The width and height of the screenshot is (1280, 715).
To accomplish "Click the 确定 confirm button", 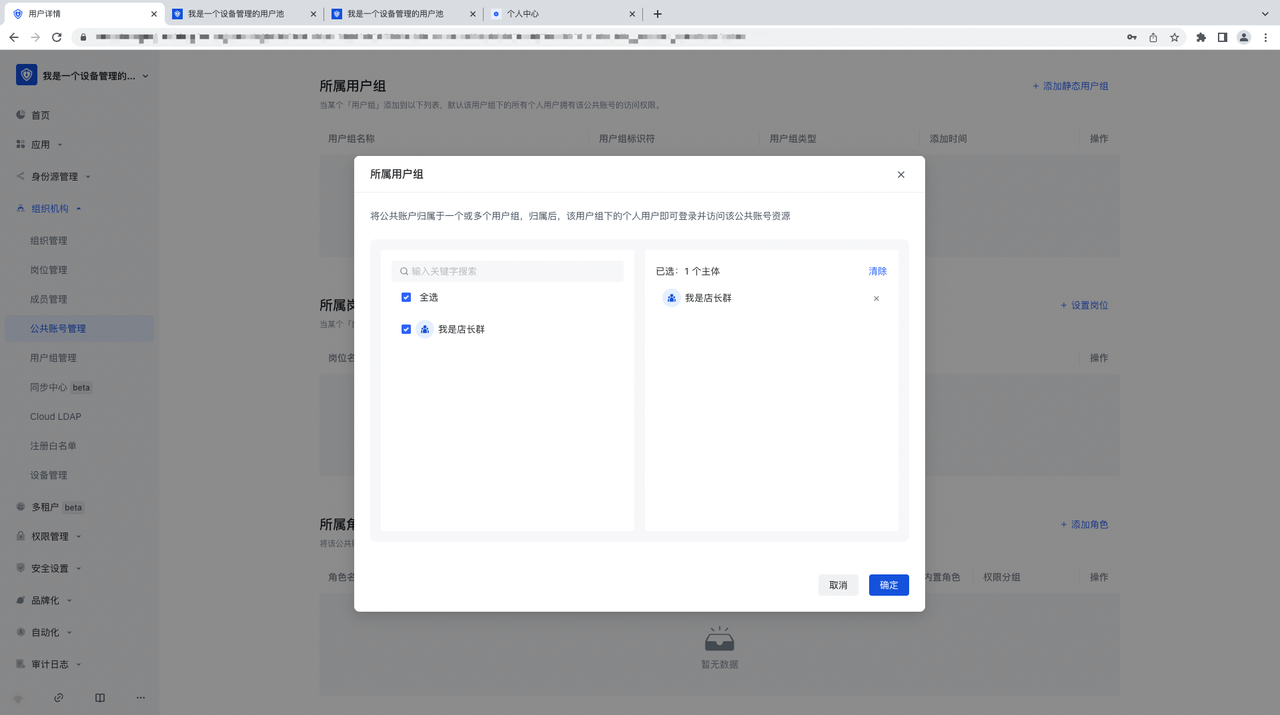I will click(x=888, y=585).
